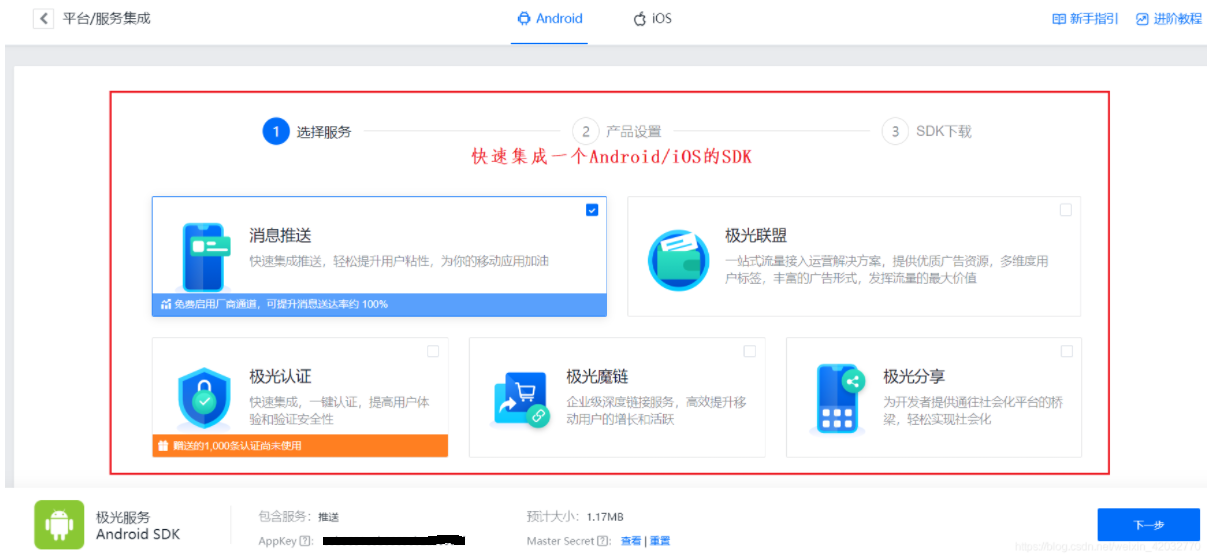Click the 极光认证 shield lock icon
Screen dimensions: 1210x557
coord(203,399)
